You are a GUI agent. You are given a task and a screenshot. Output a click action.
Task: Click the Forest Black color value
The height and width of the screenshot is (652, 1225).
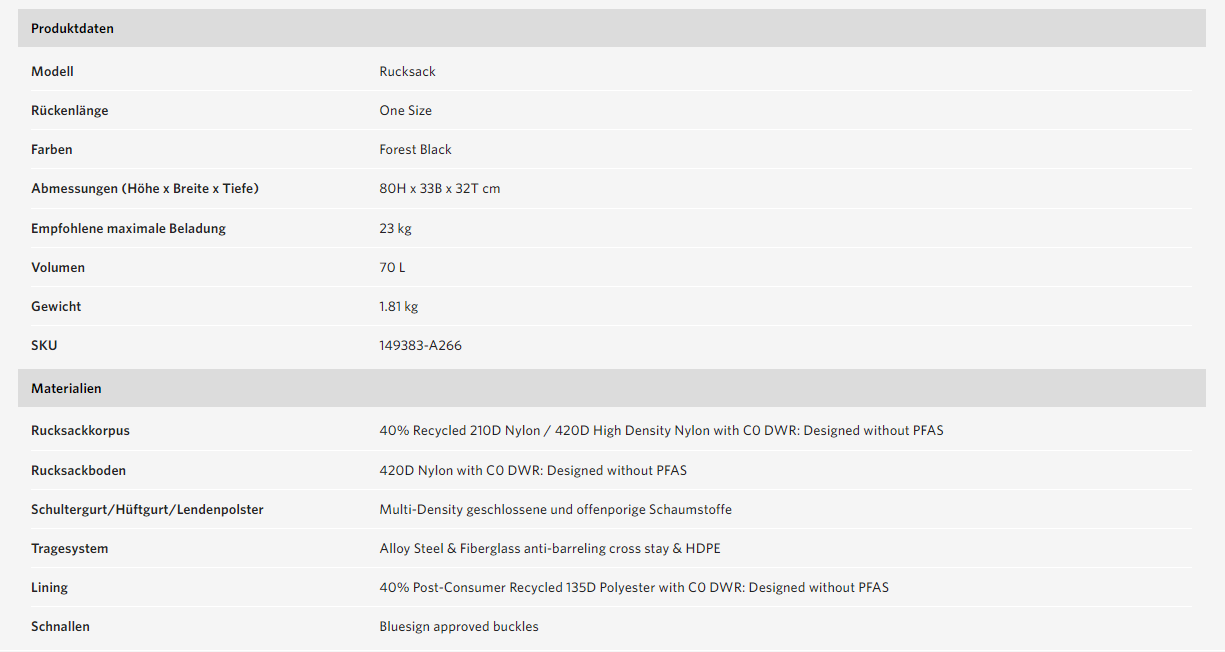click(x=415, y=149)
